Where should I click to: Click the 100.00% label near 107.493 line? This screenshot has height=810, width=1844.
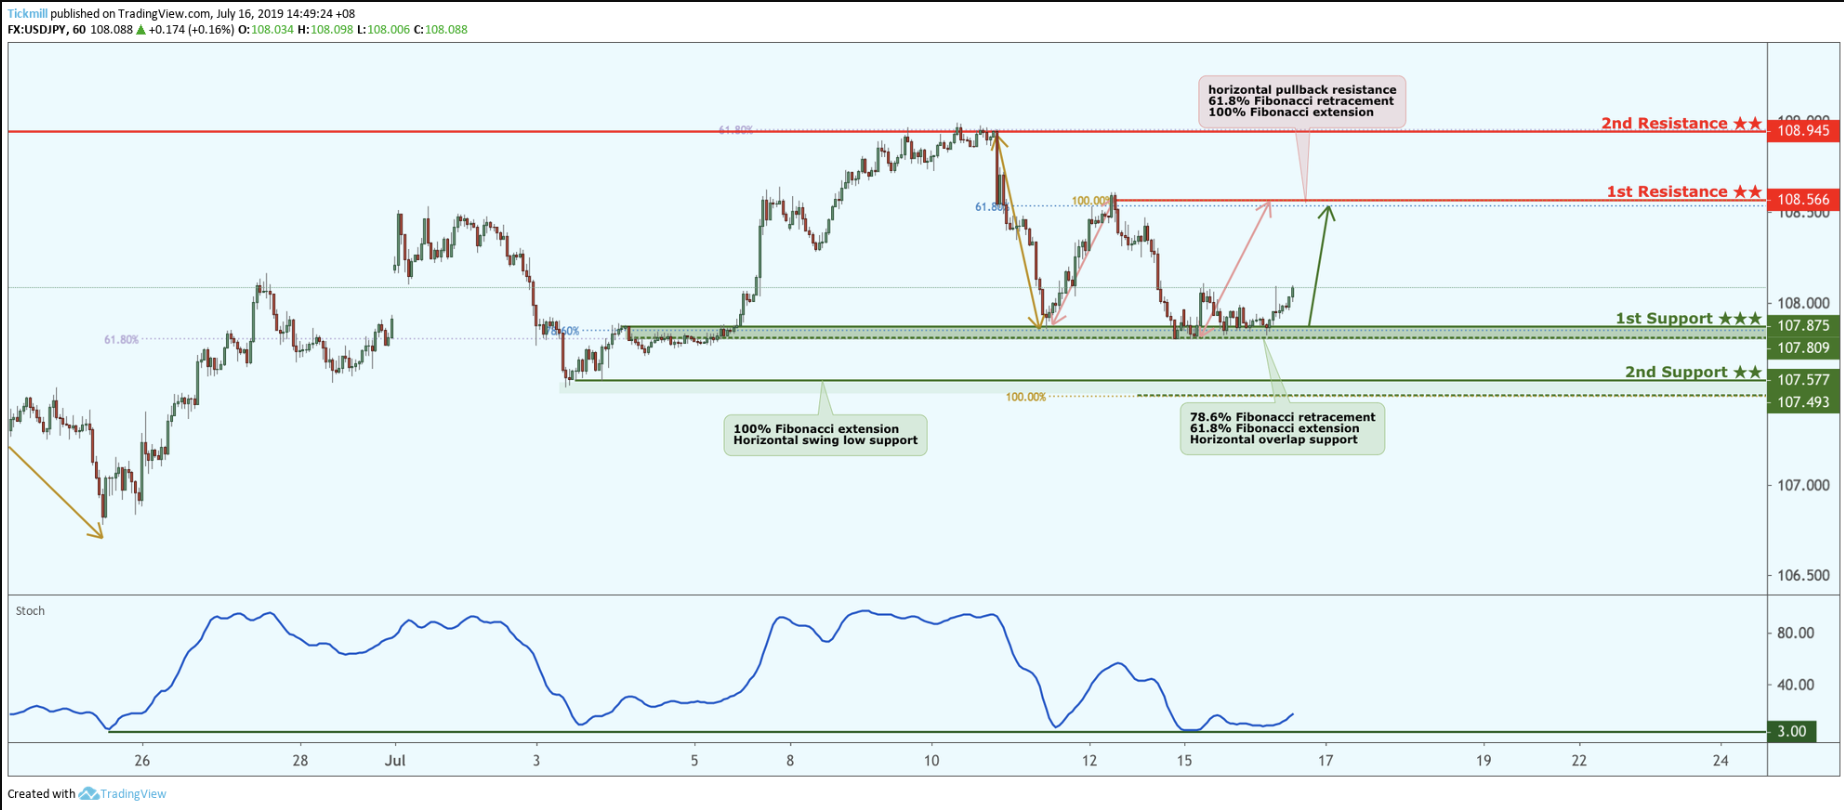click(1026, 397)
